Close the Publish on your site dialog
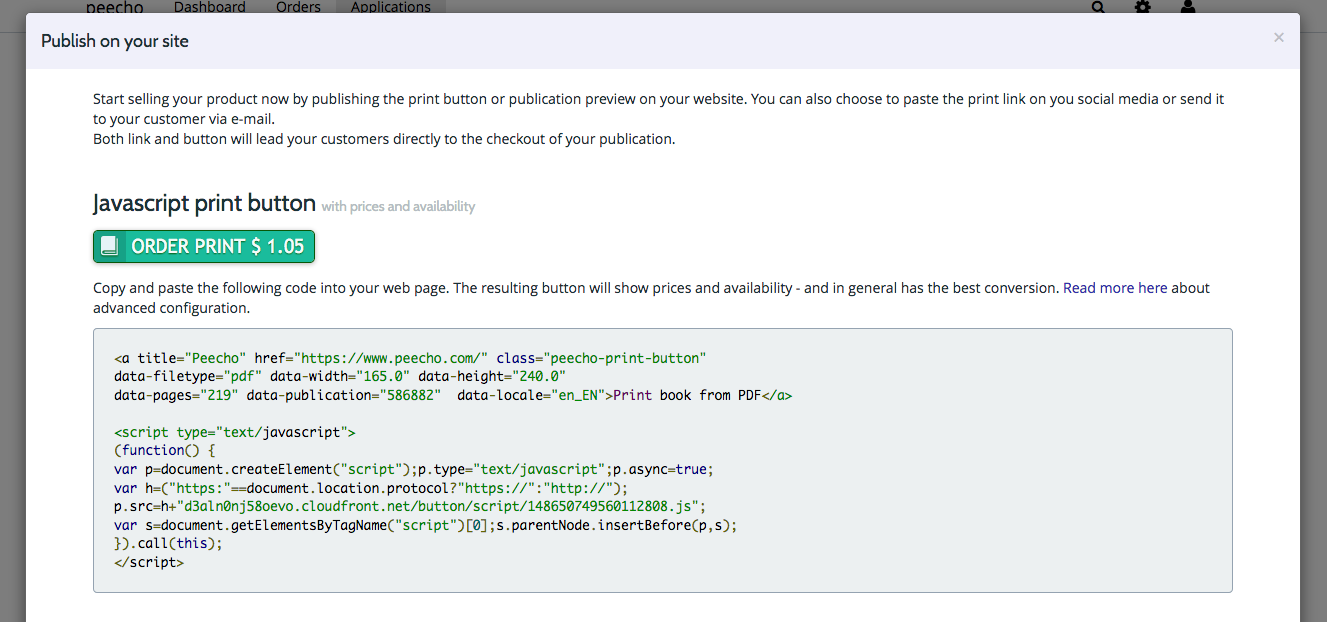The height and width of the screenshot is (622, 1327). point(1279,37)
